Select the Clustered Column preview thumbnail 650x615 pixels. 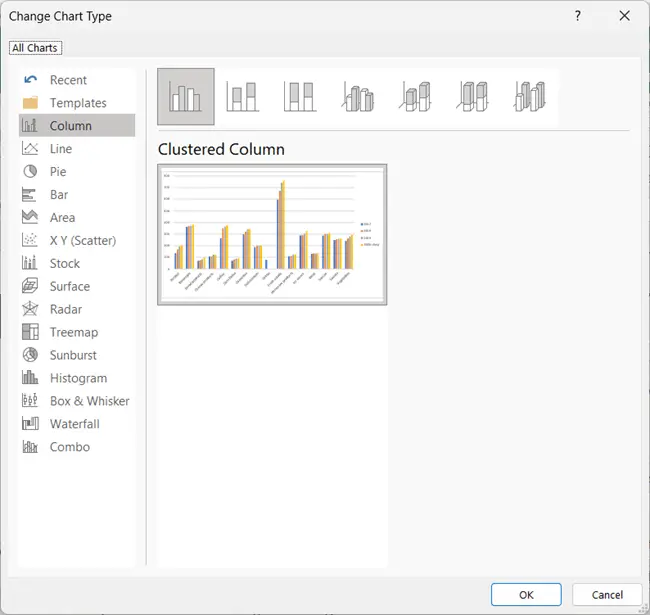click(x=272, y=235)
